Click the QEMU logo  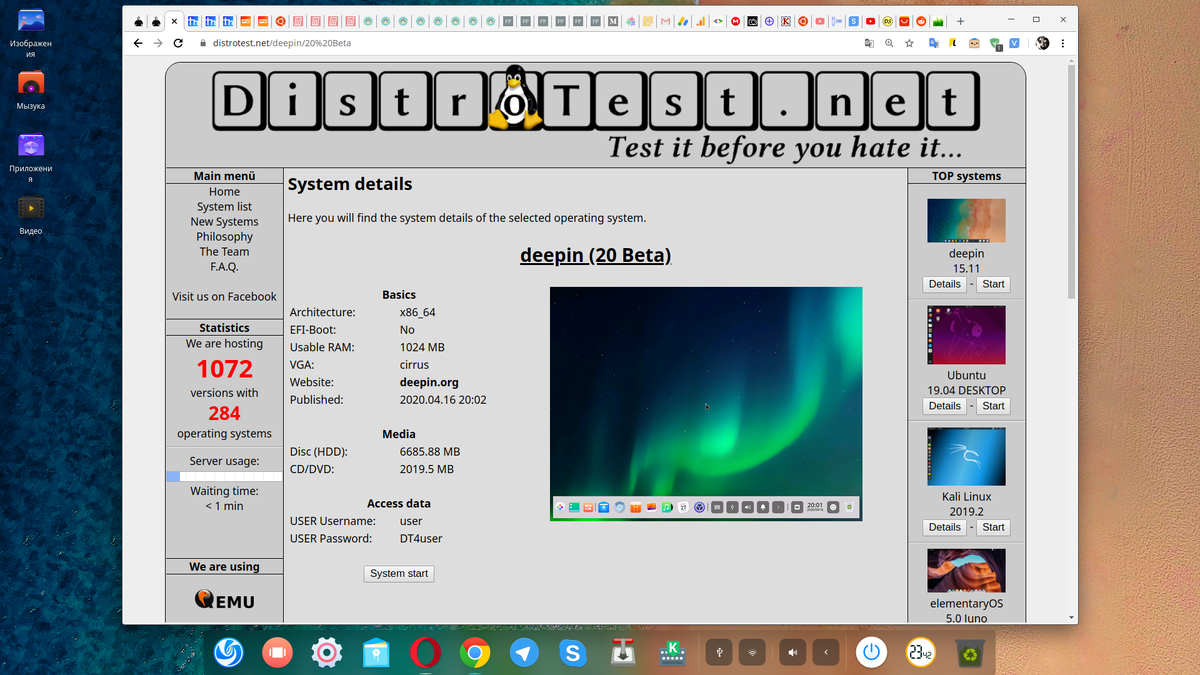point(224,600)
